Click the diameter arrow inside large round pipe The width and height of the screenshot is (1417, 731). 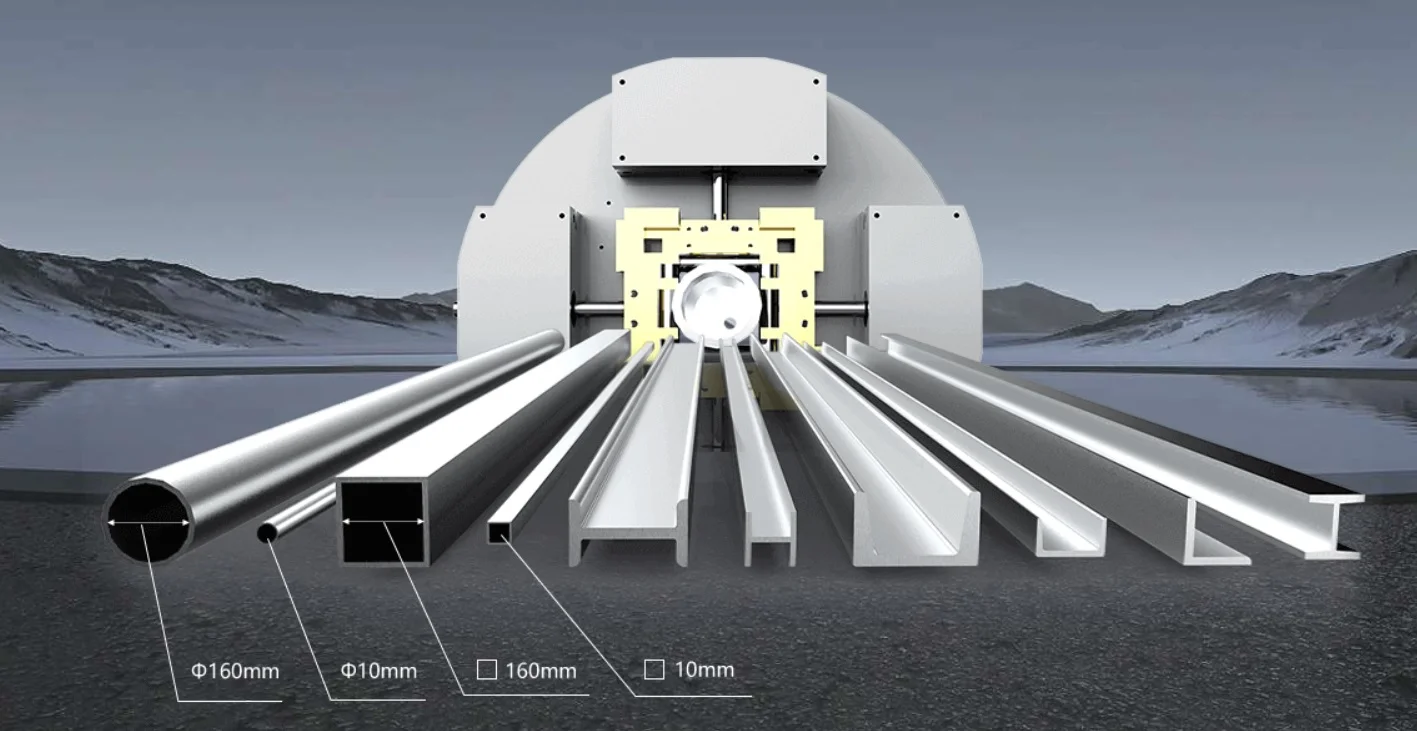click(x=149, y=522)
